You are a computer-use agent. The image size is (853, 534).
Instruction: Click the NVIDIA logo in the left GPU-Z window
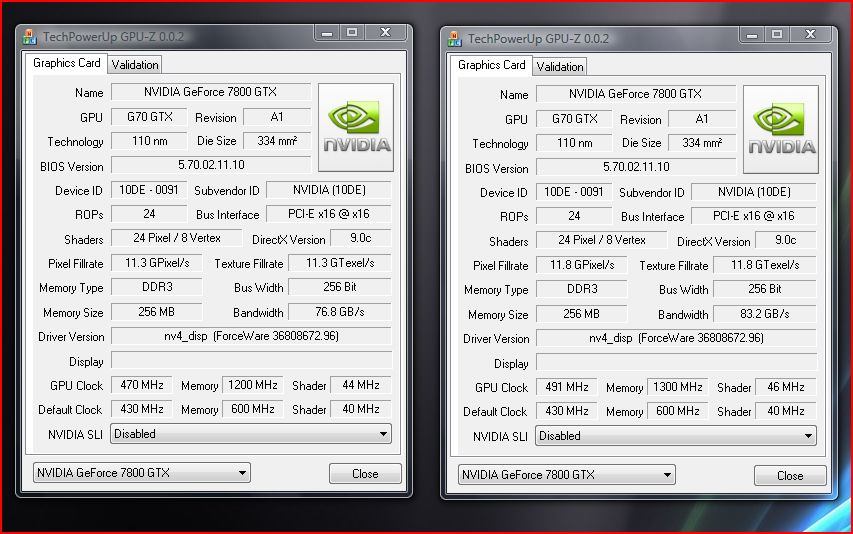click(356, 127)
